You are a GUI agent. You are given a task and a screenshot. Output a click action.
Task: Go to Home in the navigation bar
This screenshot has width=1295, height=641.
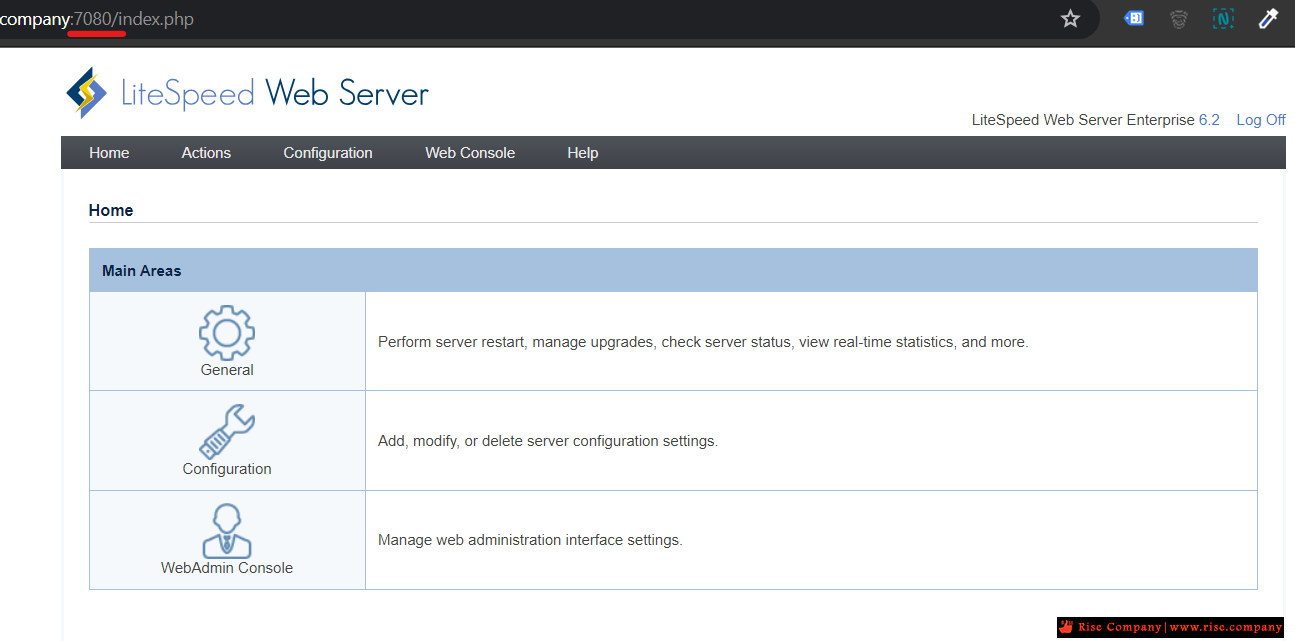click(109, 153)
